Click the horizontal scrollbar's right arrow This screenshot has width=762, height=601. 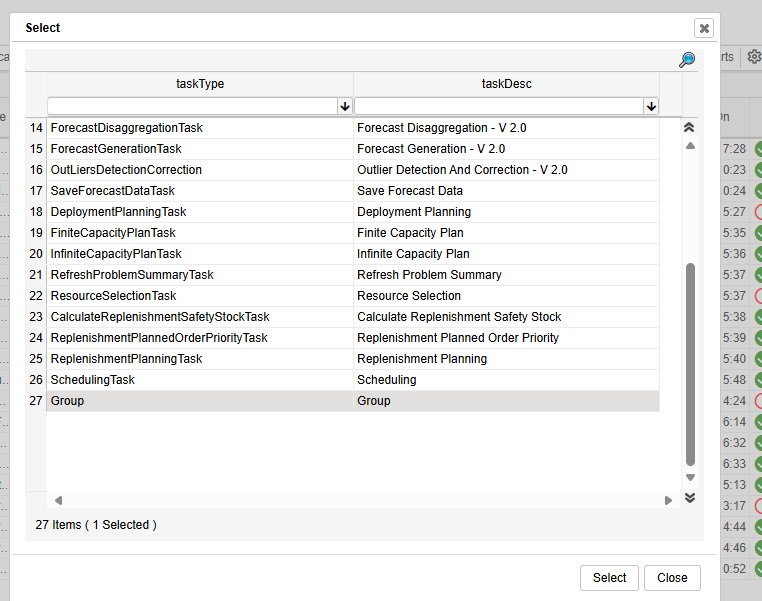(x=668, y=500)
